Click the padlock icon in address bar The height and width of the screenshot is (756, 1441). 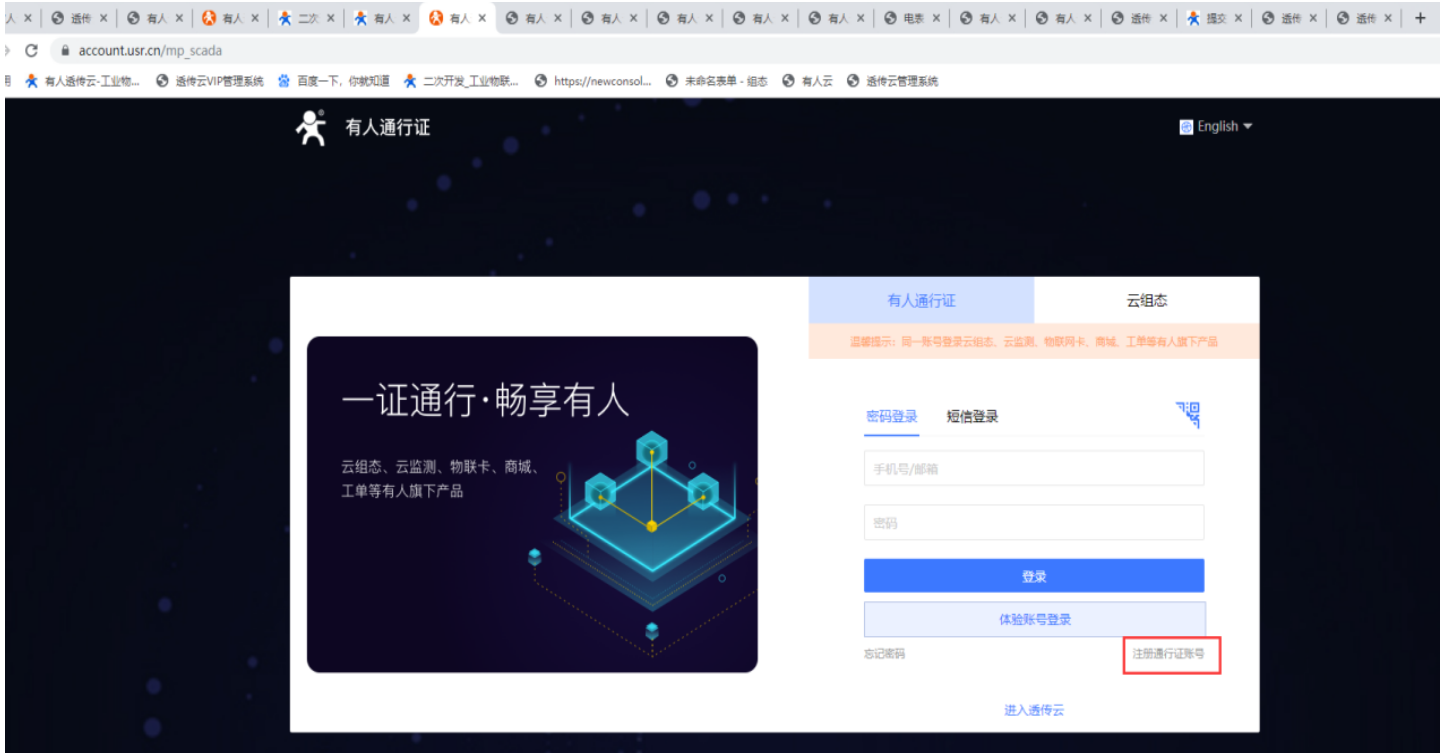pos(66,50)
